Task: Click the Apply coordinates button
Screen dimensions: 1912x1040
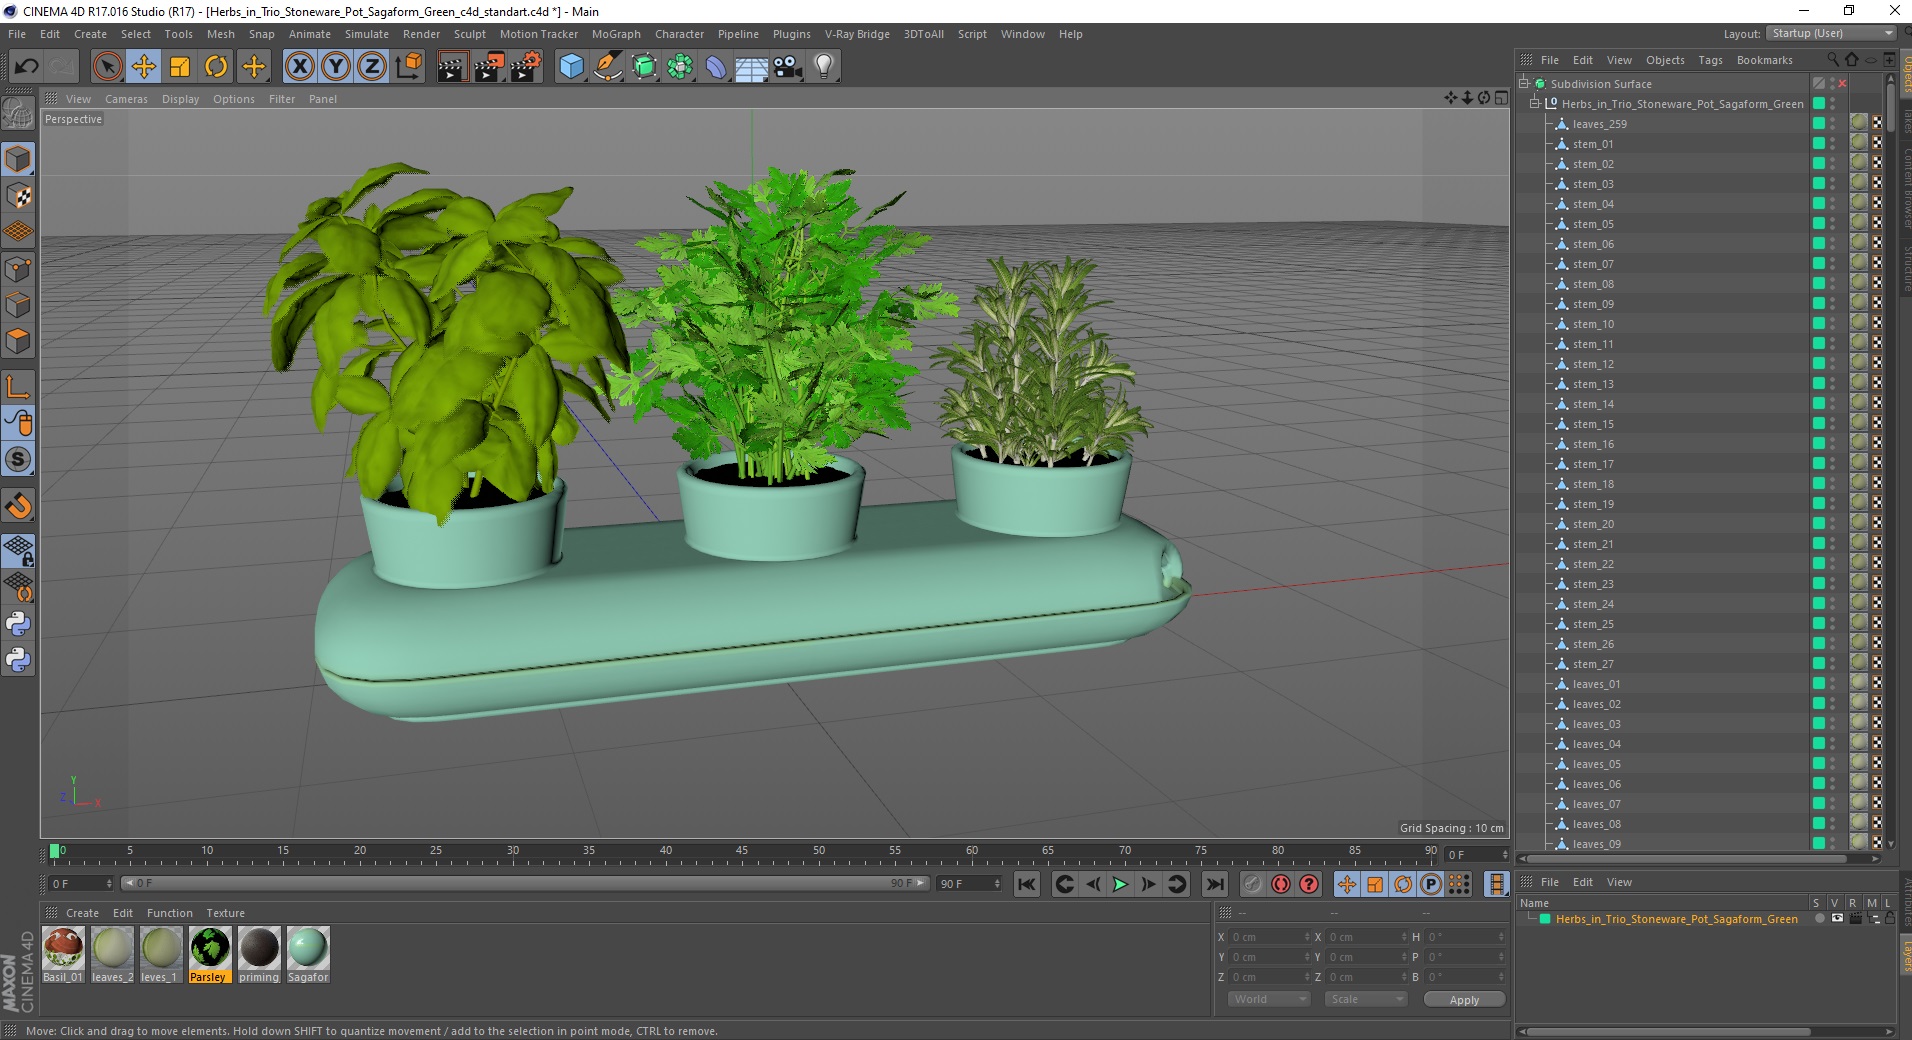Action: tap(1464, 1000)
